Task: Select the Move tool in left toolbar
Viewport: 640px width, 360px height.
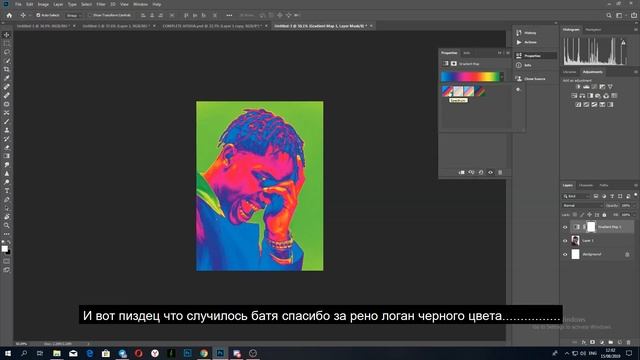Action: coord(7,35)
